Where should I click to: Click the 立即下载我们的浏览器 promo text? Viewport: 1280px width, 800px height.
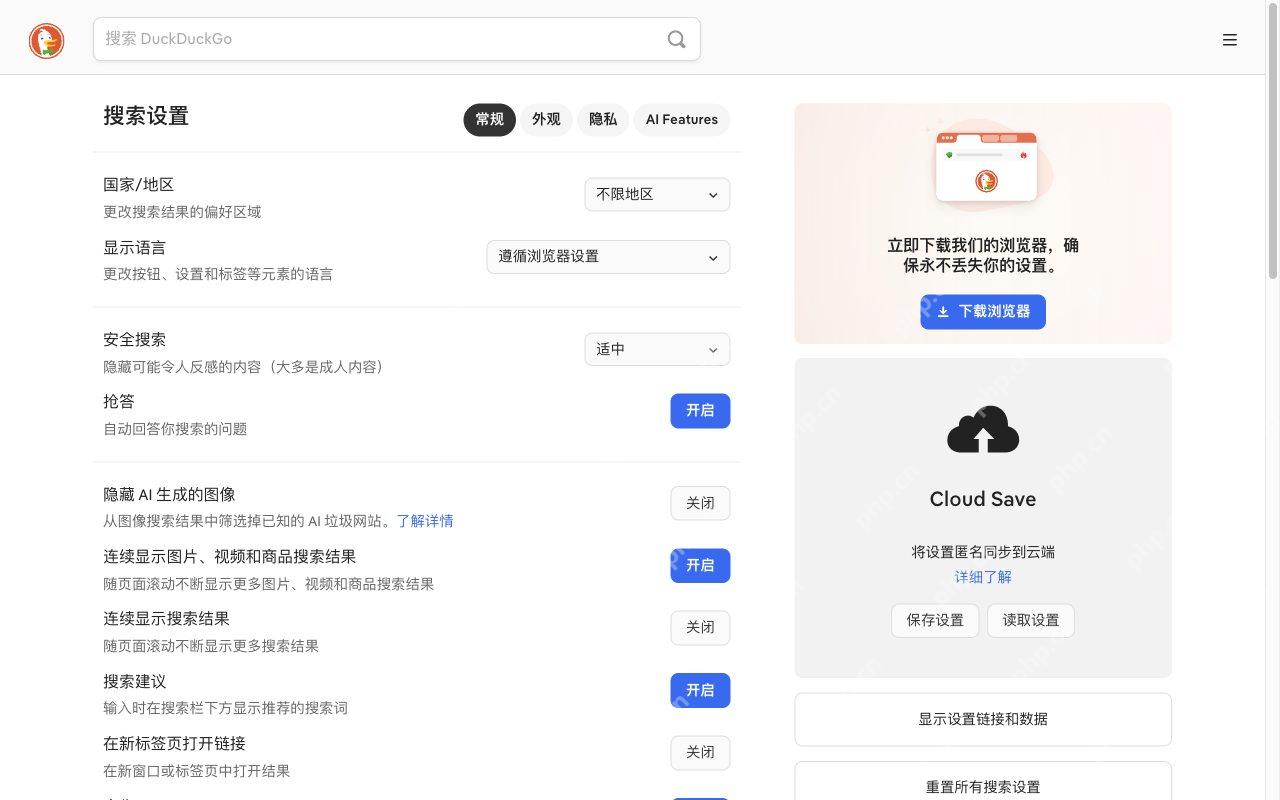983,255
